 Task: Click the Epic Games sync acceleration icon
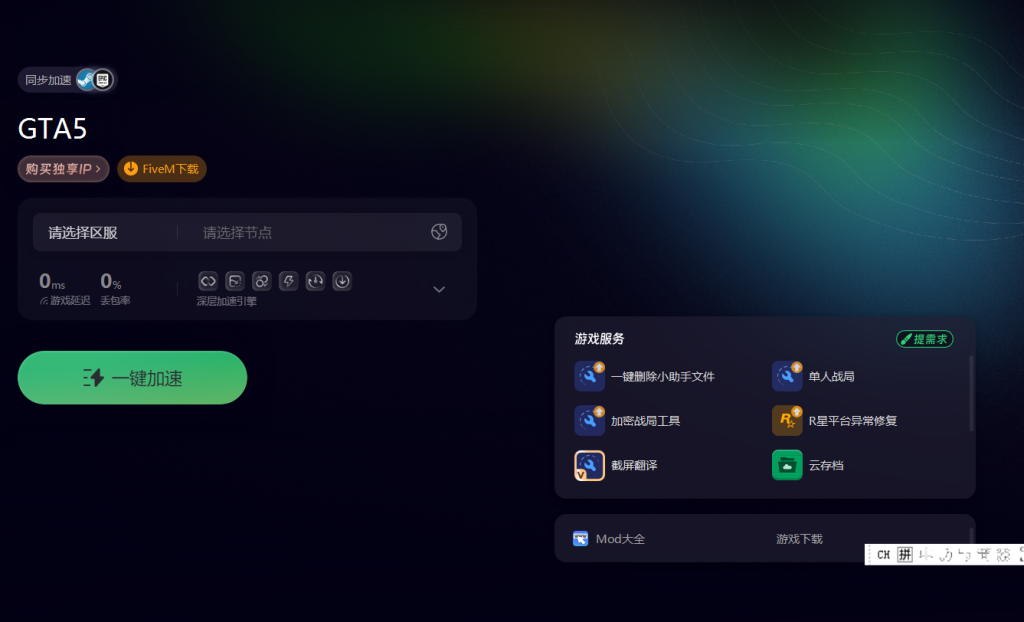click(103, 80)
